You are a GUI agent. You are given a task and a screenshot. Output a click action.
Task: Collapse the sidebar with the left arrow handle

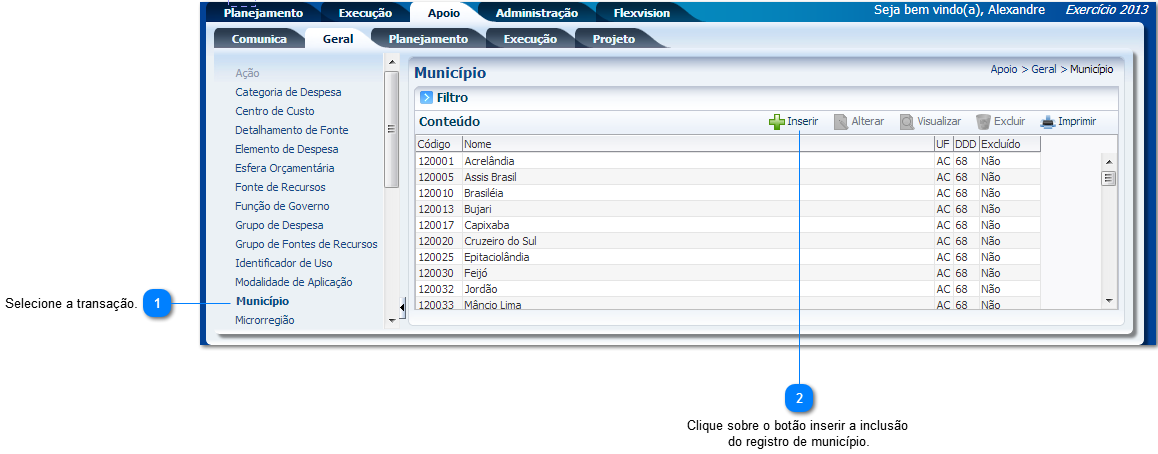[401, 307]
